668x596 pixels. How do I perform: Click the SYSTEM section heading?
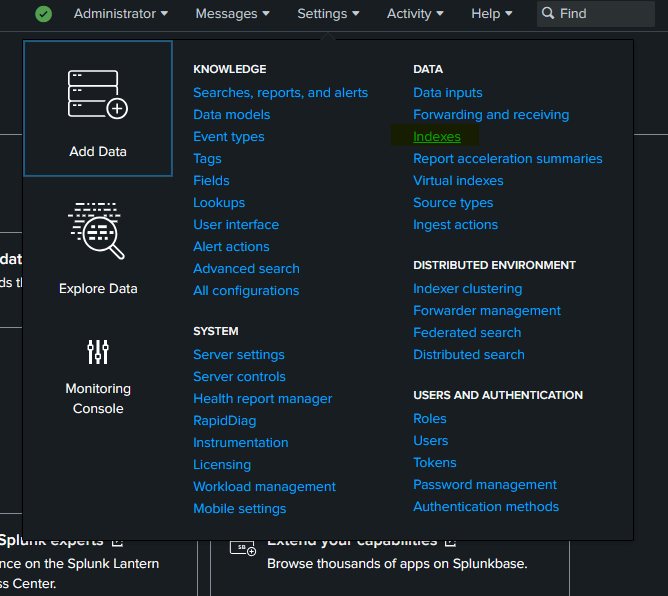(216, 331)
